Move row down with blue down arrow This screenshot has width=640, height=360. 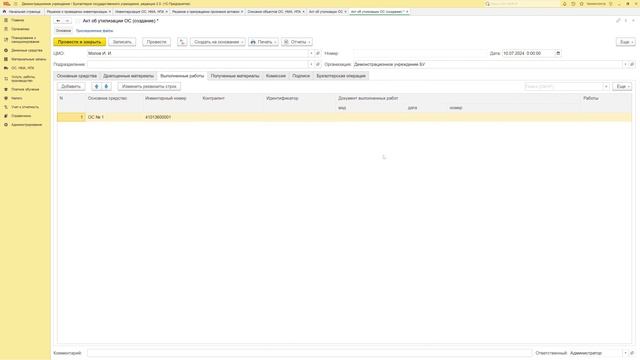coord(106,87)
